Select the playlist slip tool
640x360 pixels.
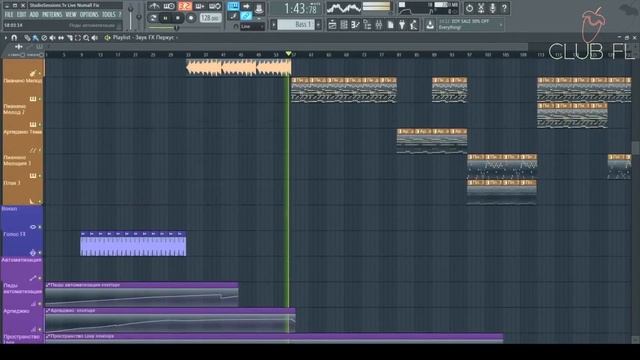click(61, 38)
